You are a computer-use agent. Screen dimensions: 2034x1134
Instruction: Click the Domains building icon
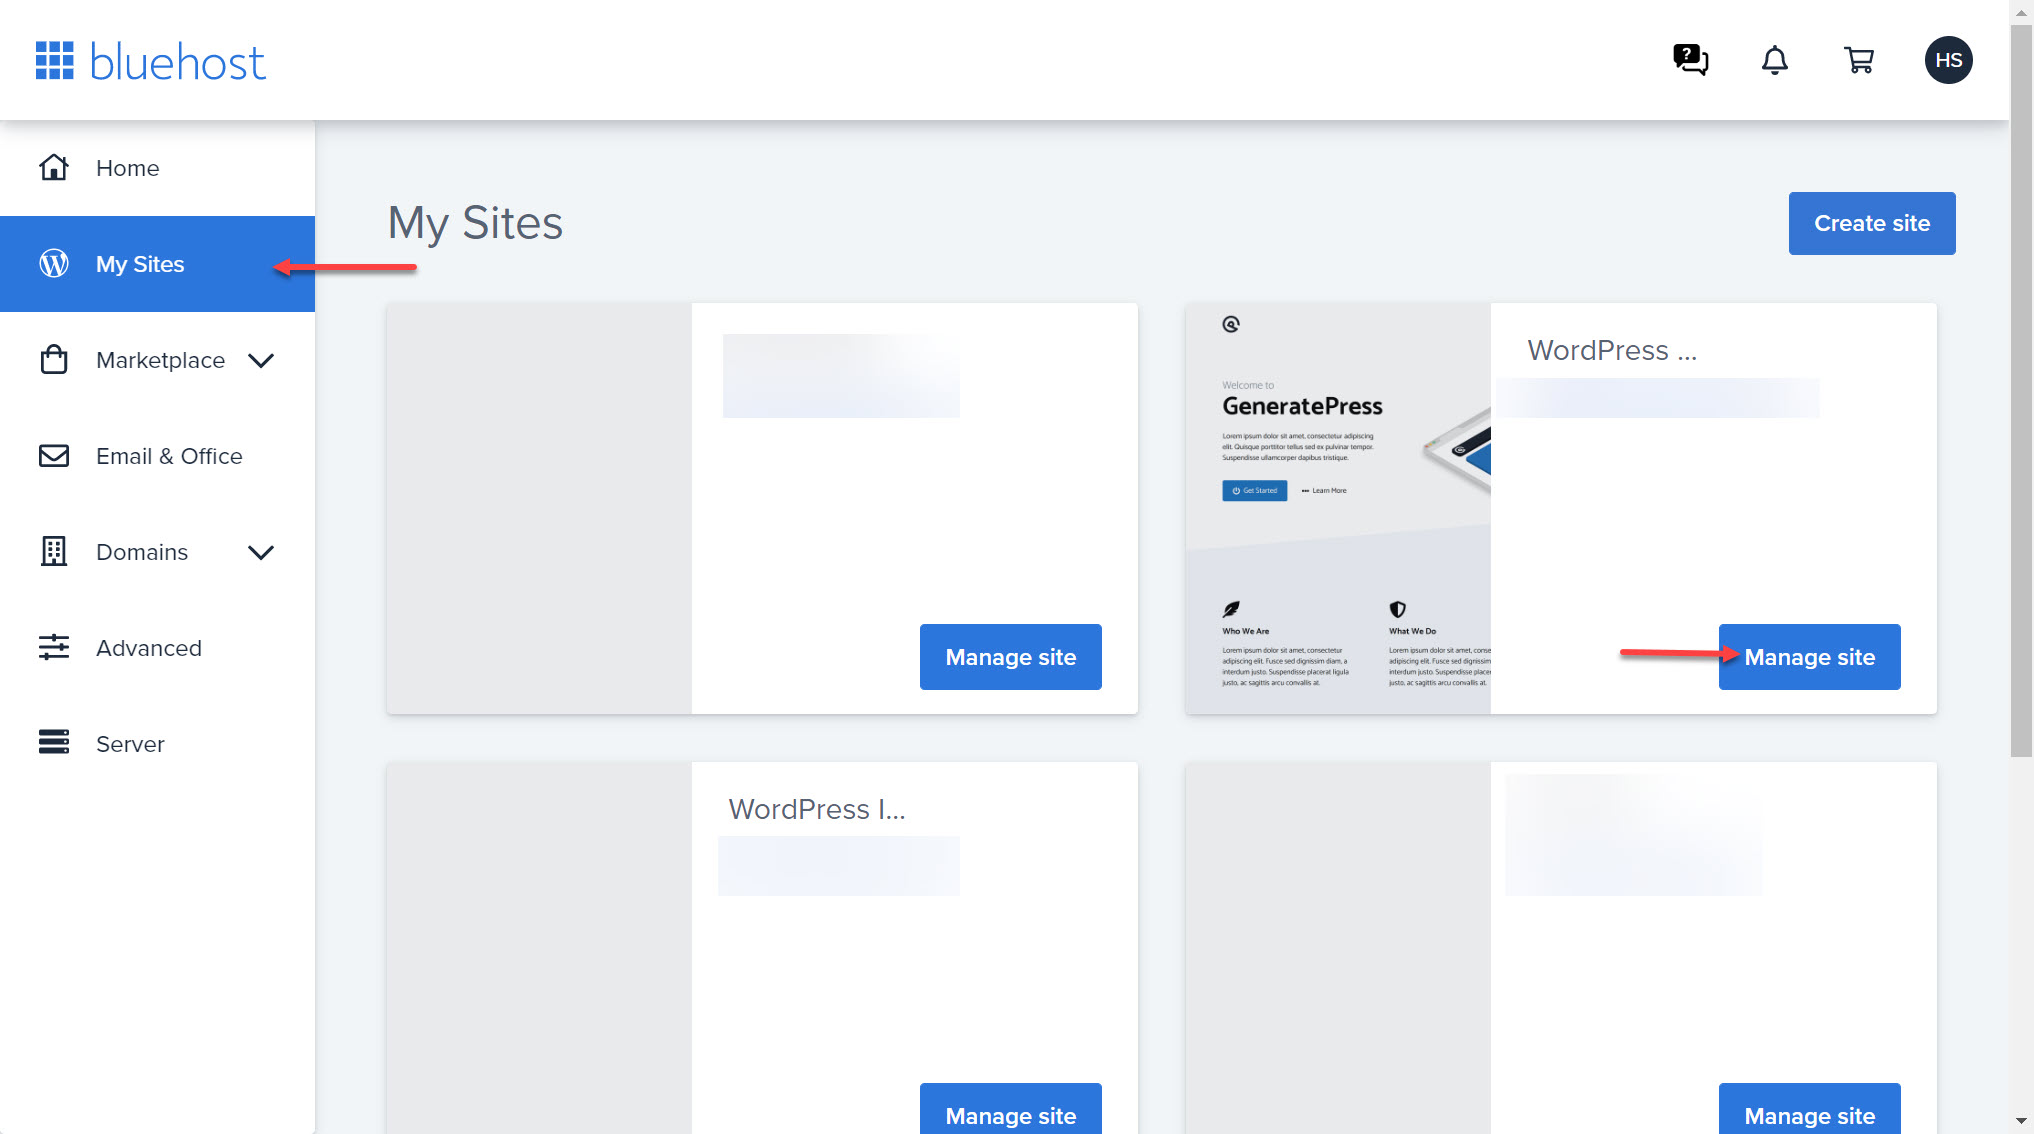(x=54, y=551)
